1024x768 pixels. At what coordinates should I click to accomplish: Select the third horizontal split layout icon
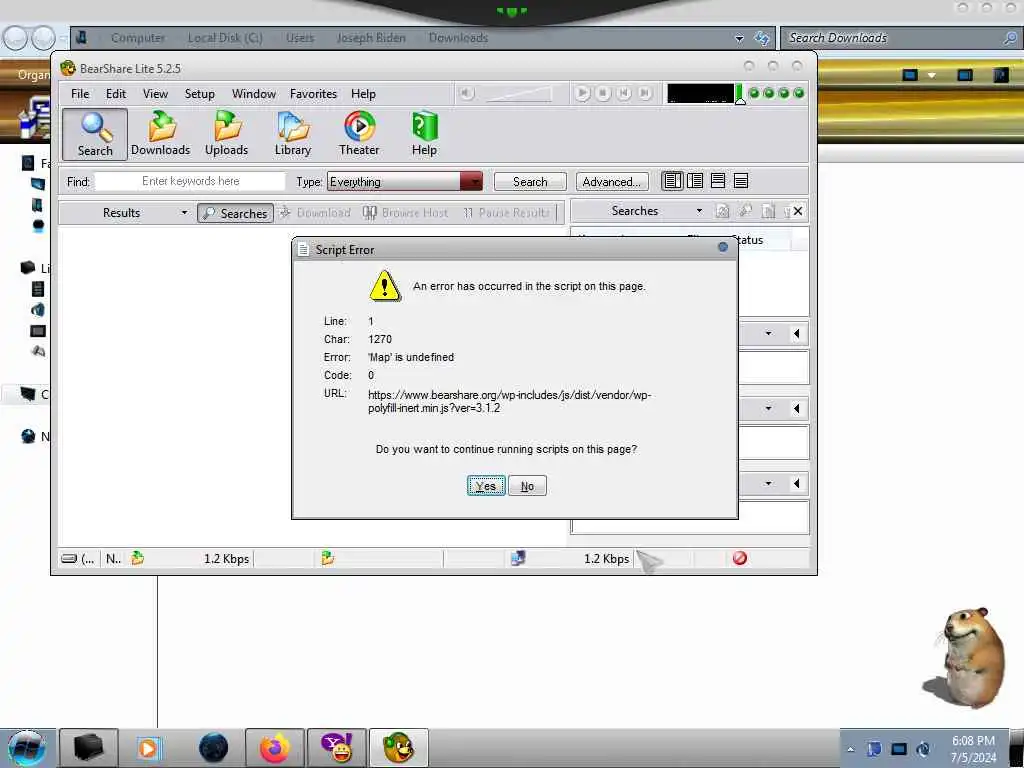(718, 181)
